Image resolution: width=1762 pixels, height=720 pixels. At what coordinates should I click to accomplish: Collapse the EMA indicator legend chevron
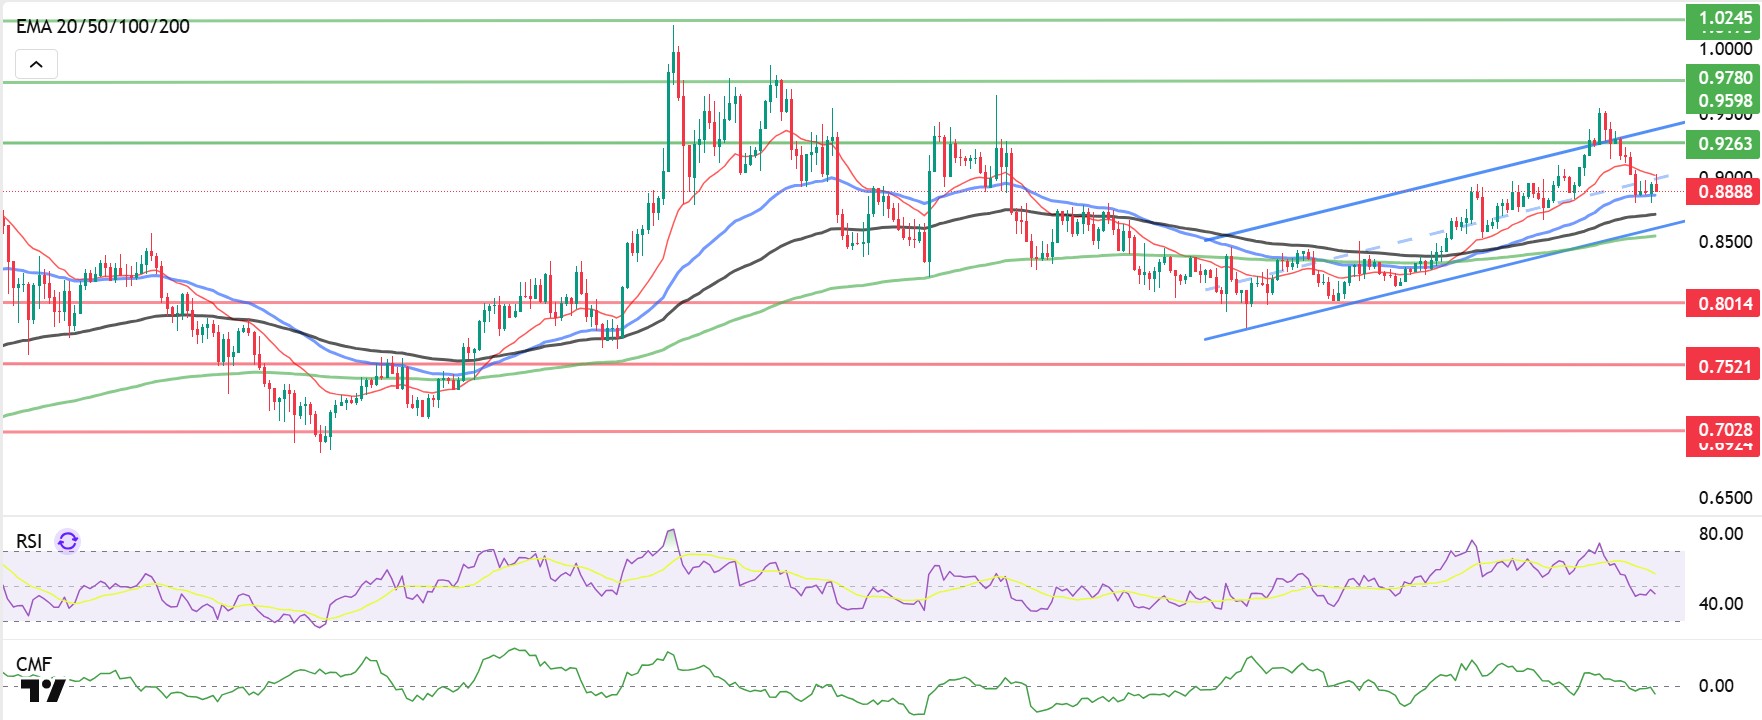point(36,65)
